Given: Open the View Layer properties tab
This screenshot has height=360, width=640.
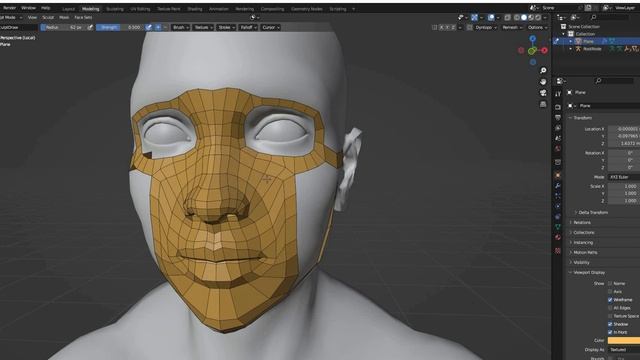Looking at the screenshot, I should point(558,128).
